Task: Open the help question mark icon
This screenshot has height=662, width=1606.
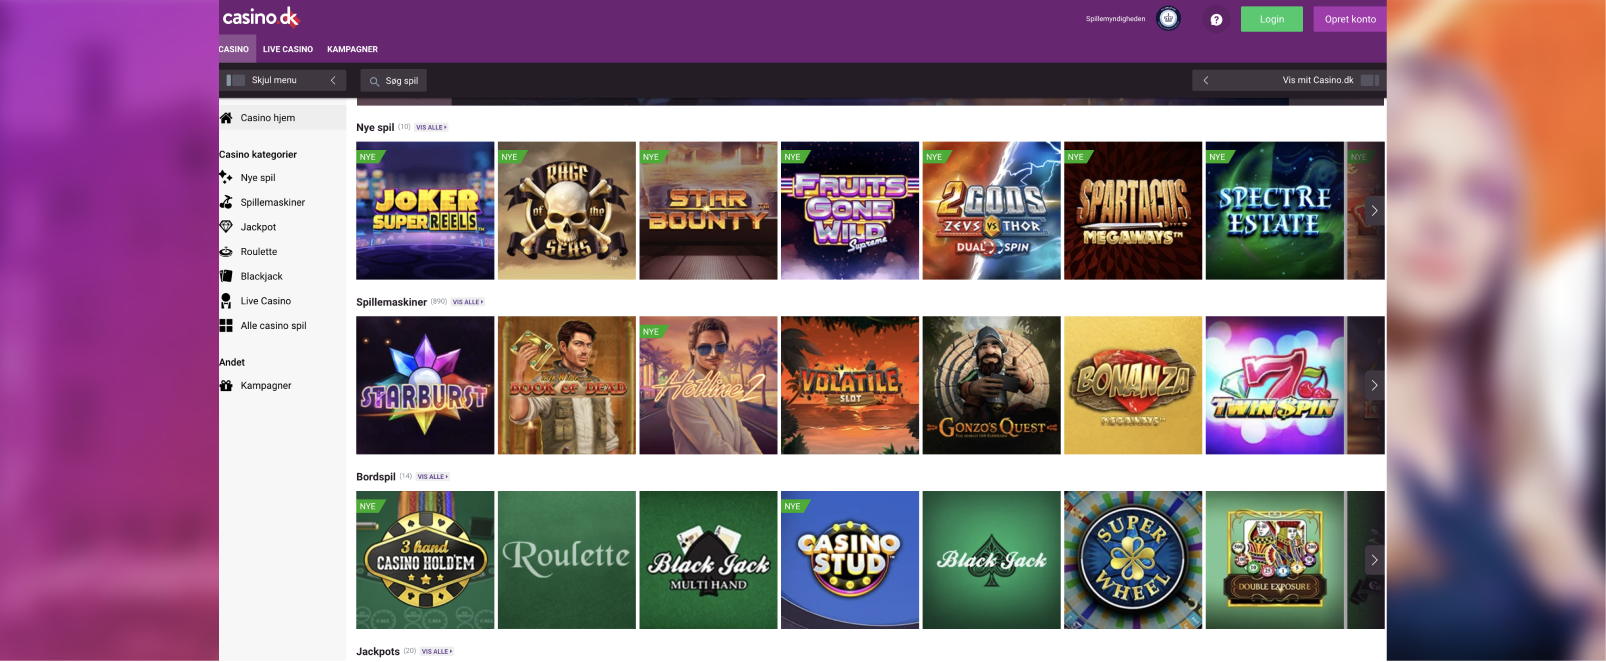Action: point(1216,20)
